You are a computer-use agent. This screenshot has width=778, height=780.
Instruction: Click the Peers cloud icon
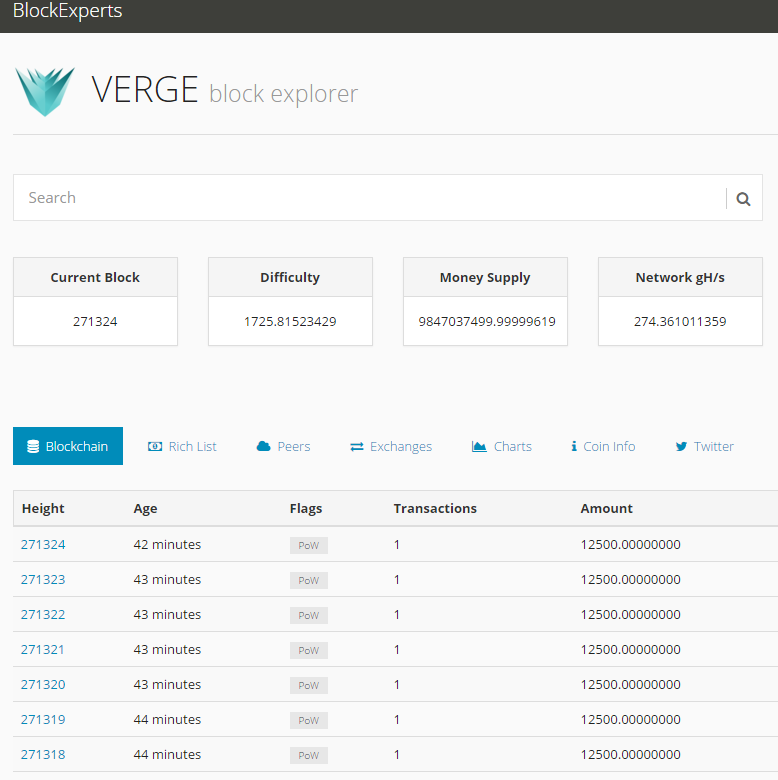pyautogui.click(x=263, y=446)
